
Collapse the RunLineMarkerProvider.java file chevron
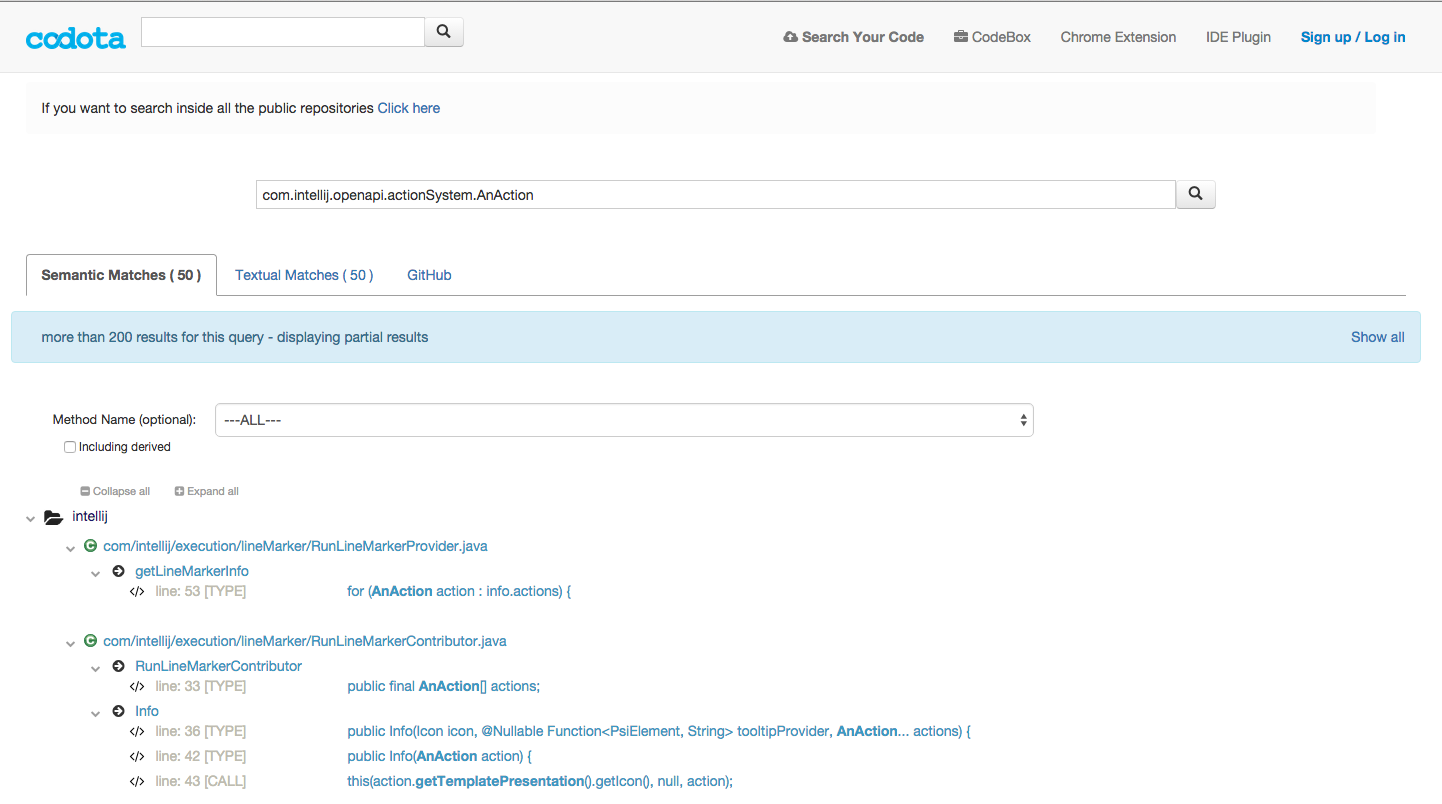click(x=70, y=547)
